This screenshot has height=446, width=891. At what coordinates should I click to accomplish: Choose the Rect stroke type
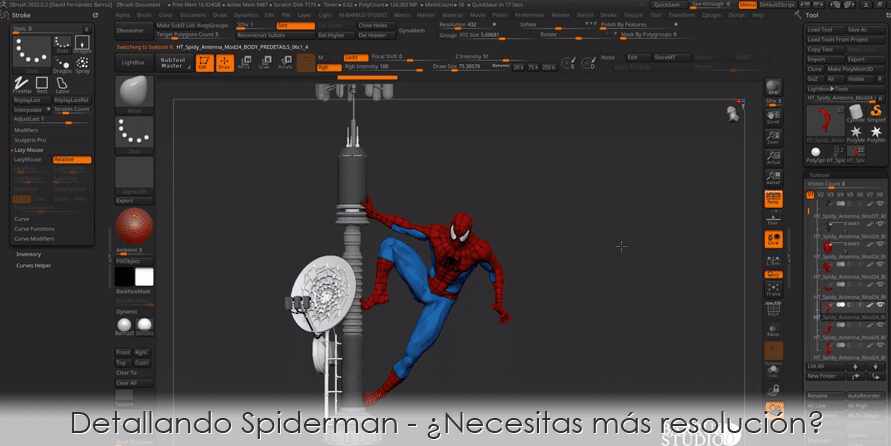(41, 85)
